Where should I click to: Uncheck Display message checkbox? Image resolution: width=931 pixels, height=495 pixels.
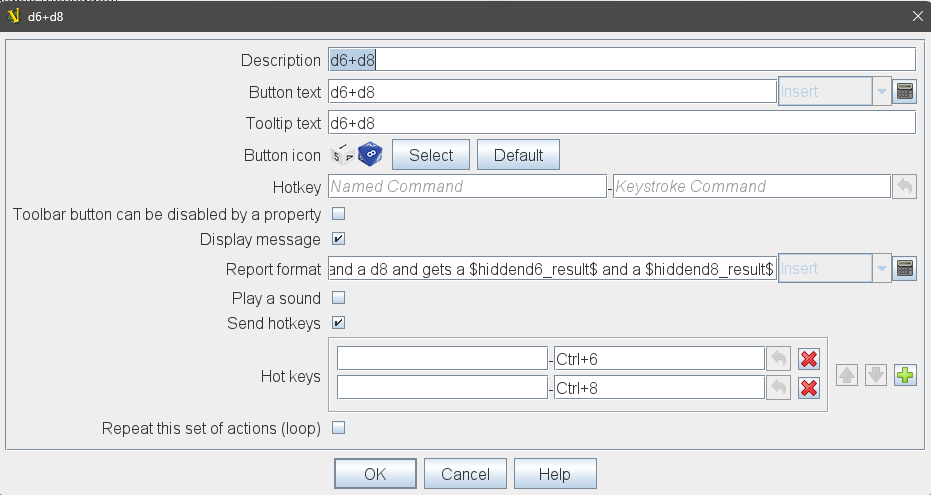tap(338, 239)
